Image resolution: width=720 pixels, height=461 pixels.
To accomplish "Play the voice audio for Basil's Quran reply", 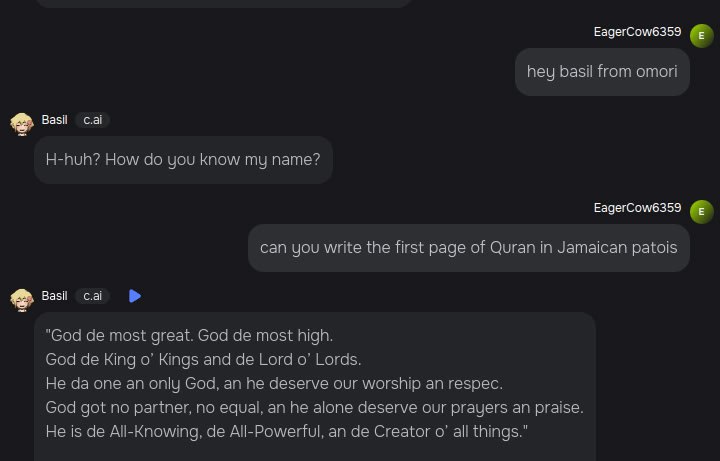I will coord(135,296).
